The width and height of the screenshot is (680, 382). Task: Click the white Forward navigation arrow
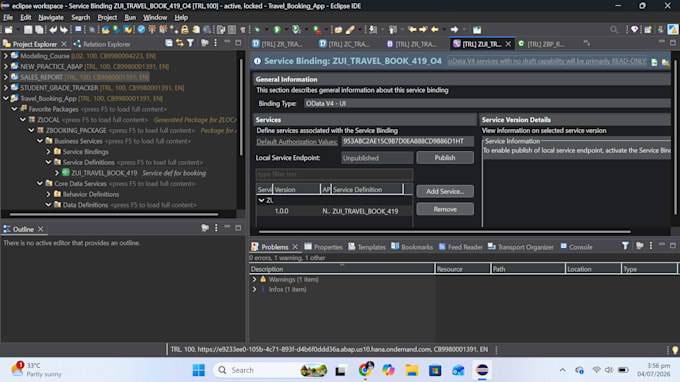(454, 29)
